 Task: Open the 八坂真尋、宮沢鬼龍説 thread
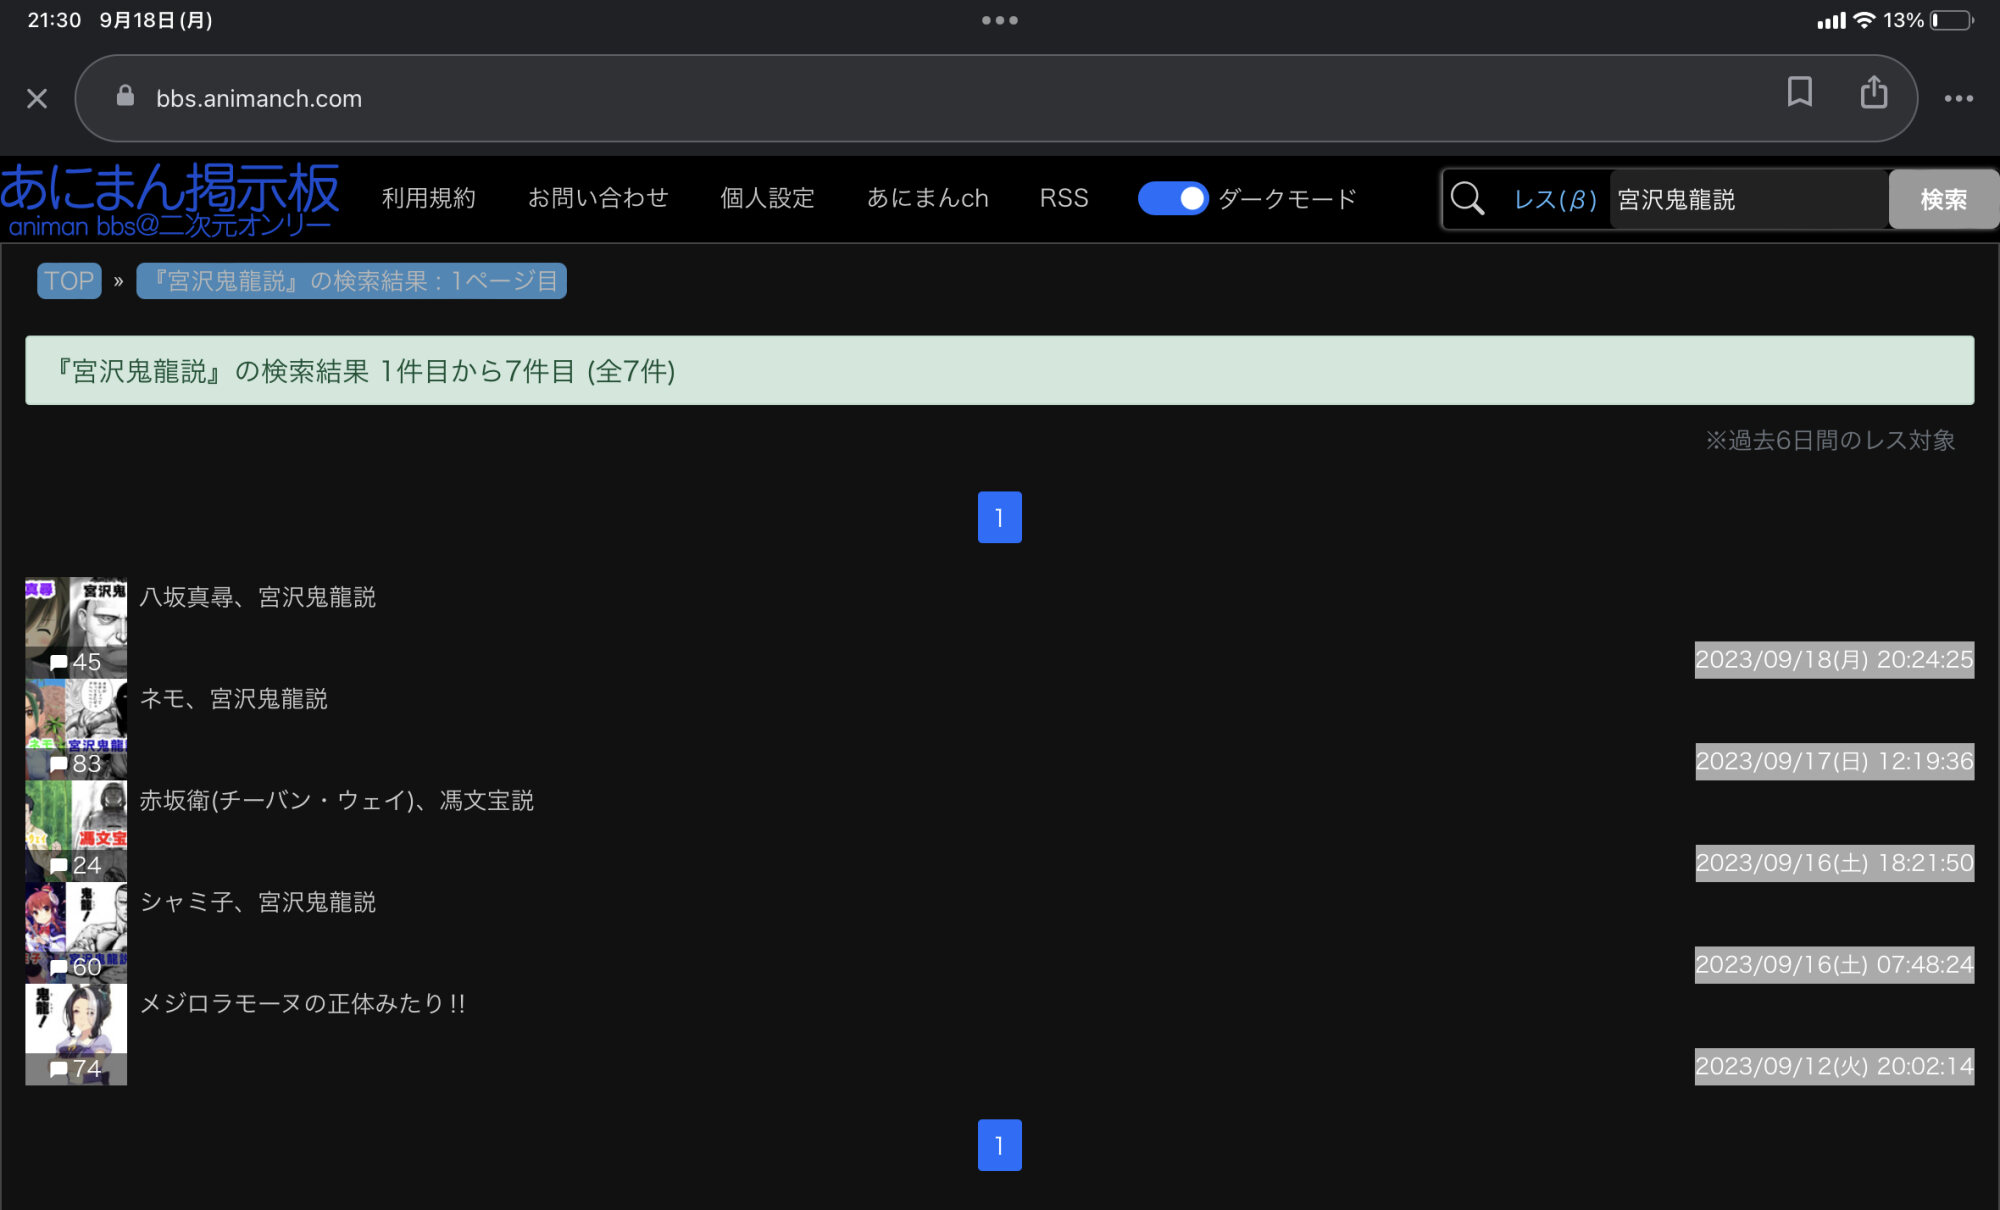258,597
